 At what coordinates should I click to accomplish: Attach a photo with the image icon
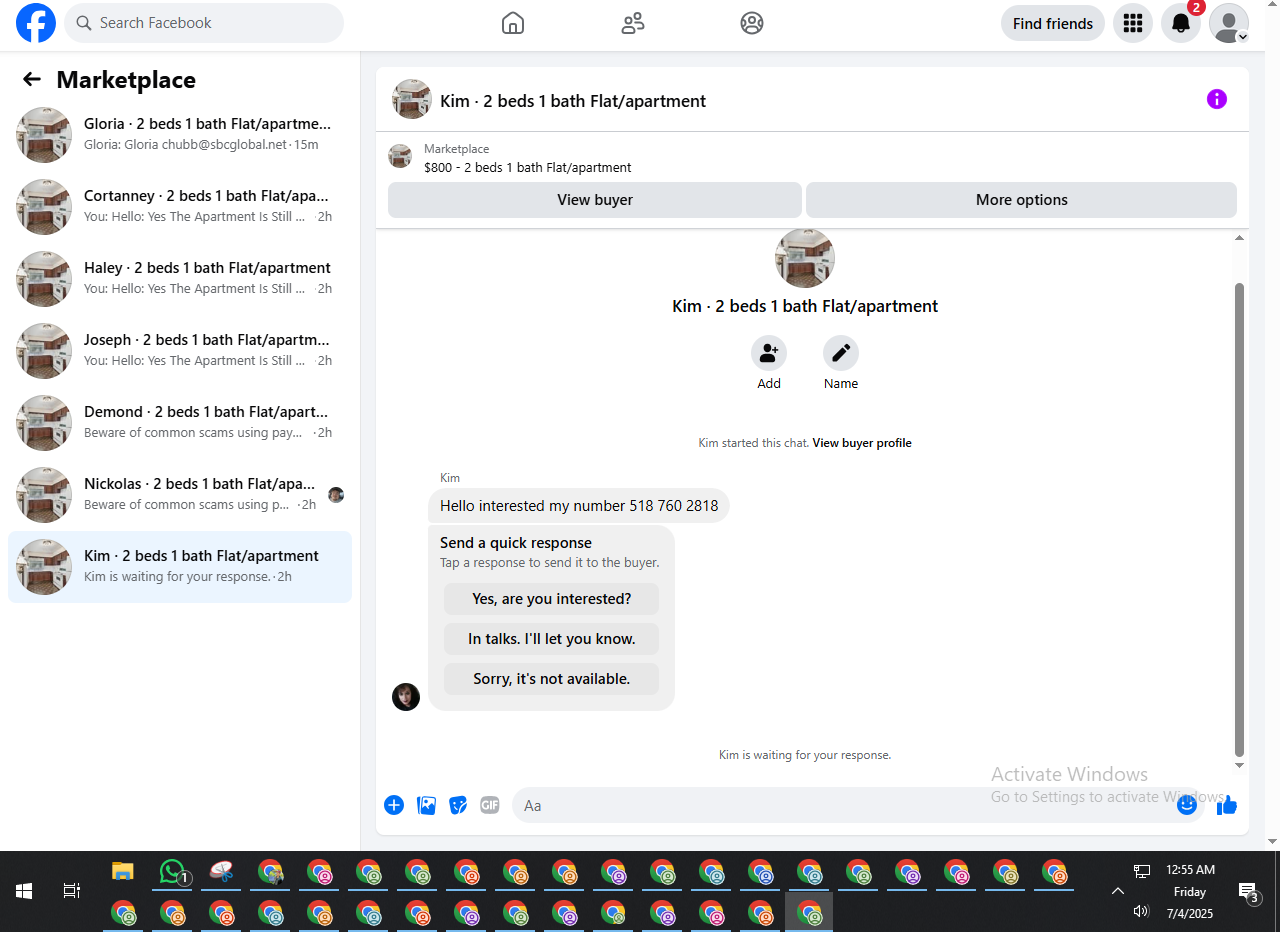tap(426, 805)
